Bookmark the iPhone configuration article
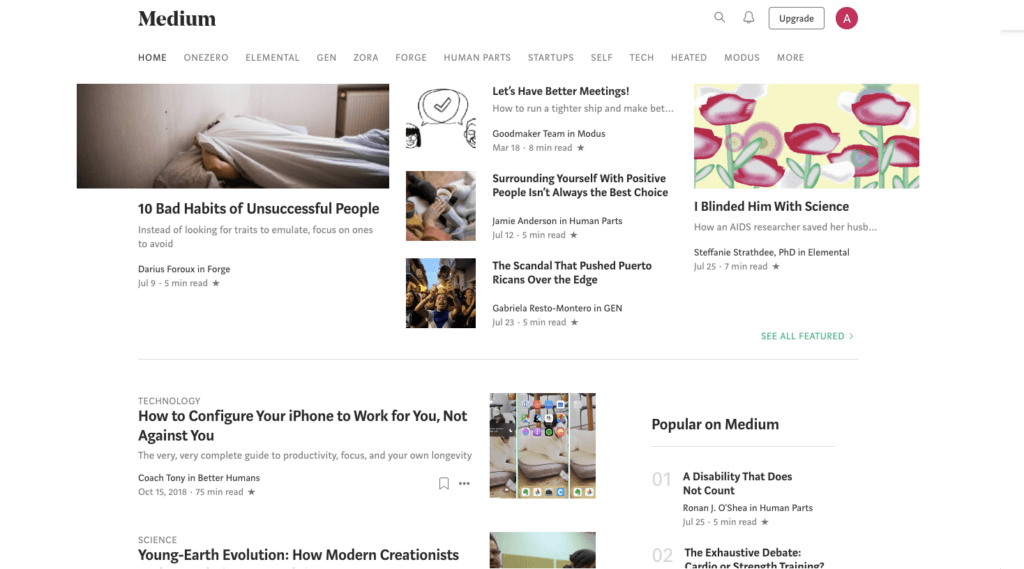Screen dimensions: 1024x569 443,483
